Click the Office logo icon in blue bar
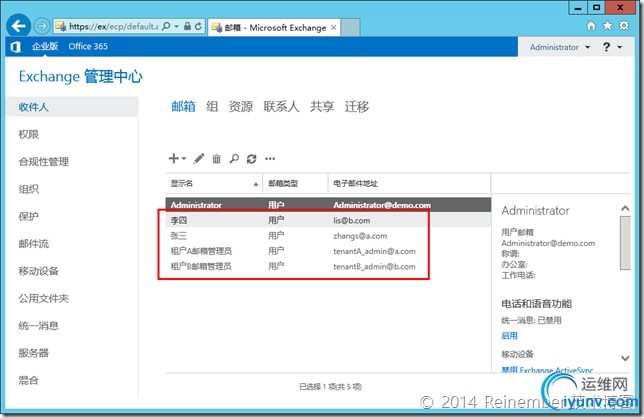The image size is (644, 418). [x=15, y=47]
